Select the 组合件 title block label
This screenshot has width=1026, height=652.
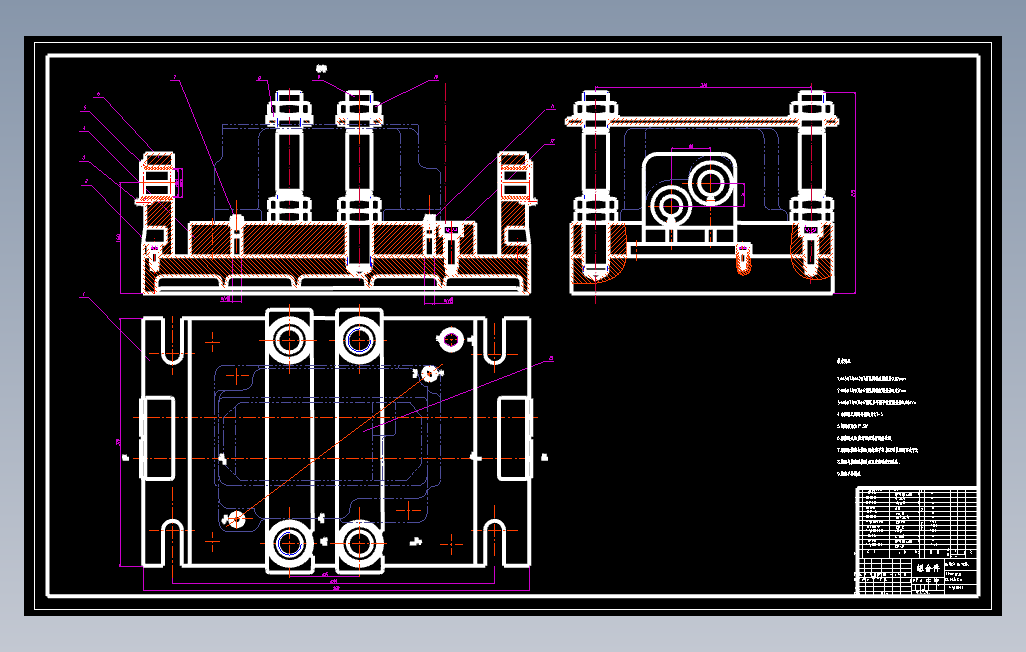(928, 568)
